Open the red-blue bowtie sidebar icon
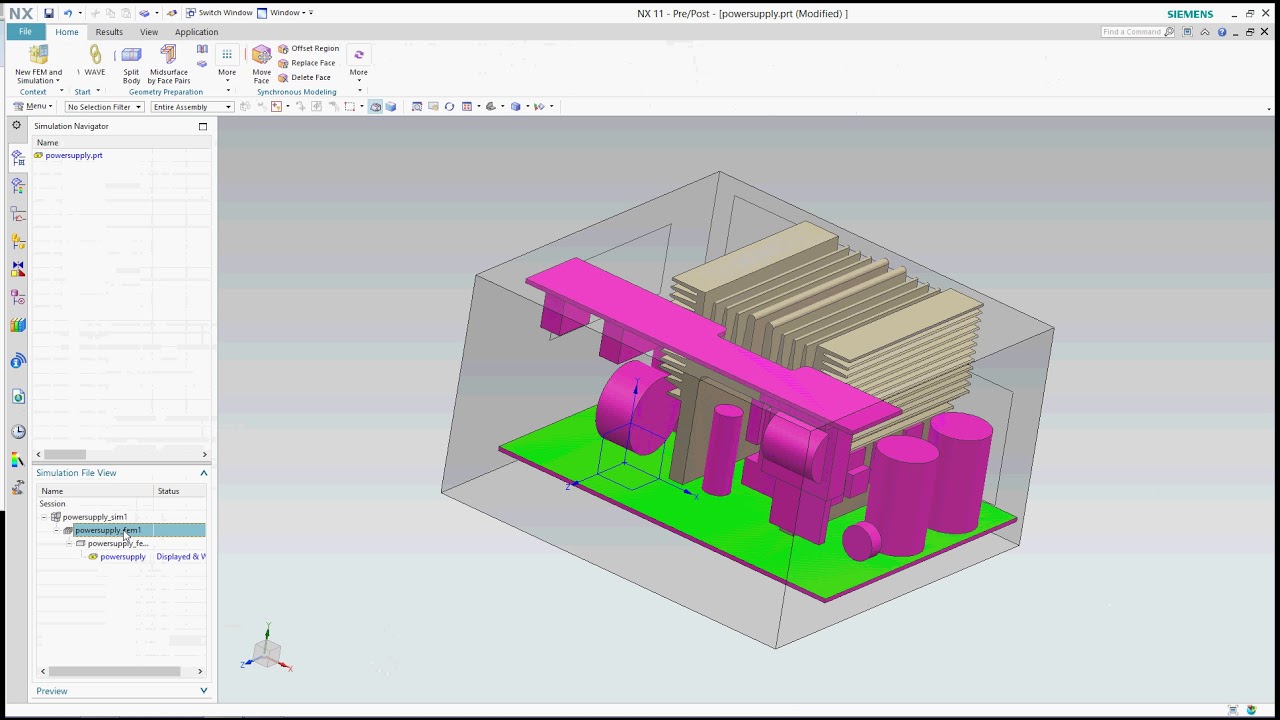 (18, 269)
